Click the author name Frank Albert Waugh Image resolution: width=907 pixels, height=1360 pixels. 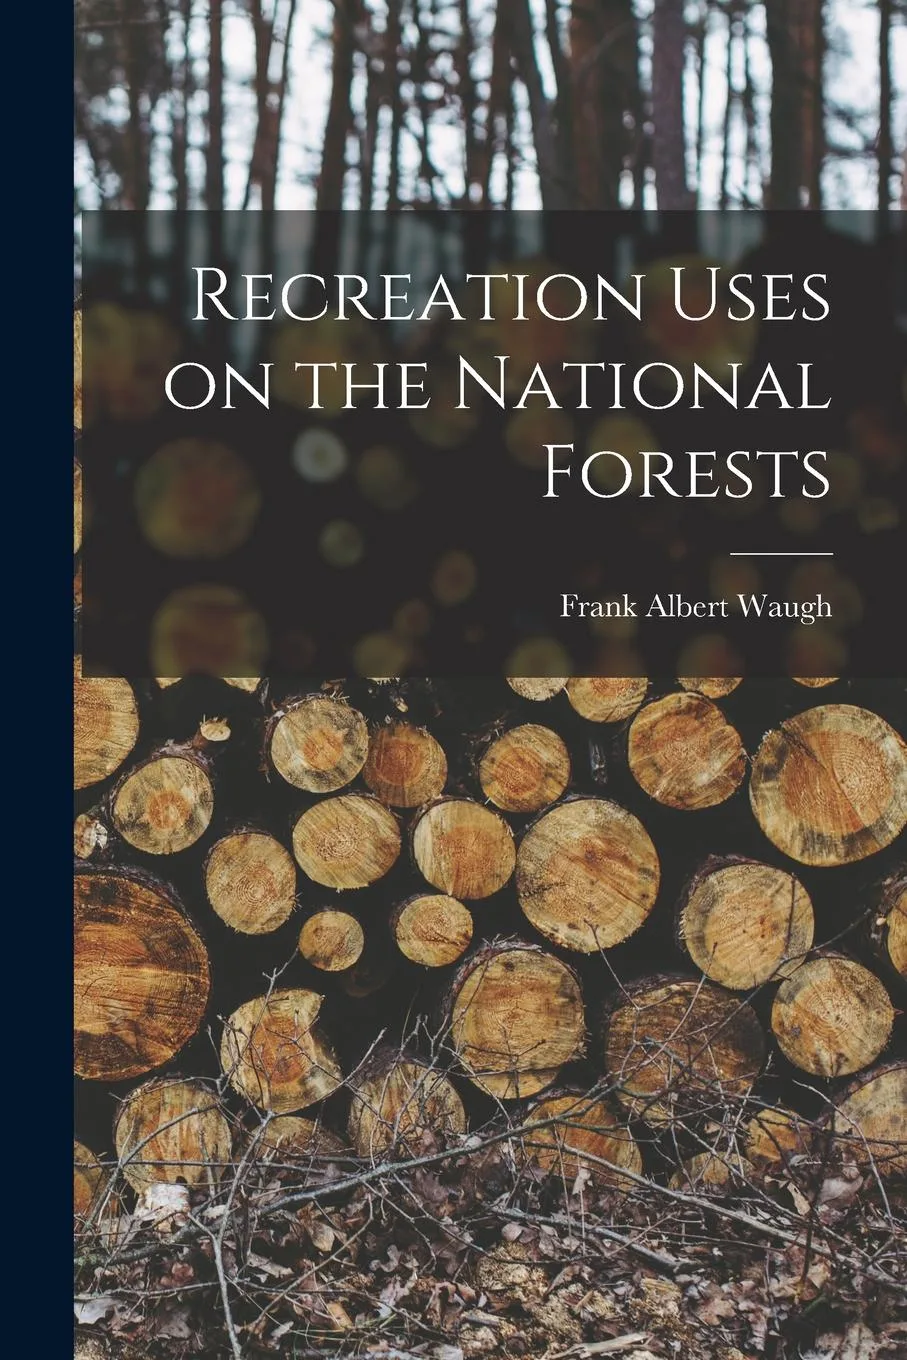(x=697, y=604)
